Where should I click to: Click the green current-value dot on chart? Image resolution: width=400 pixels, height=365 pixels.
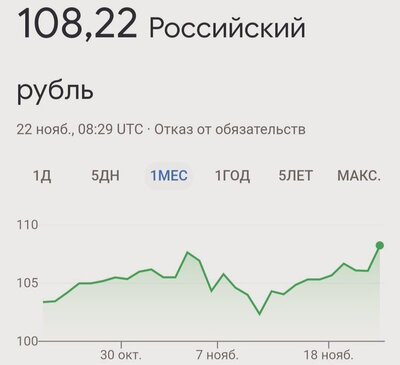tap(380, 246)
